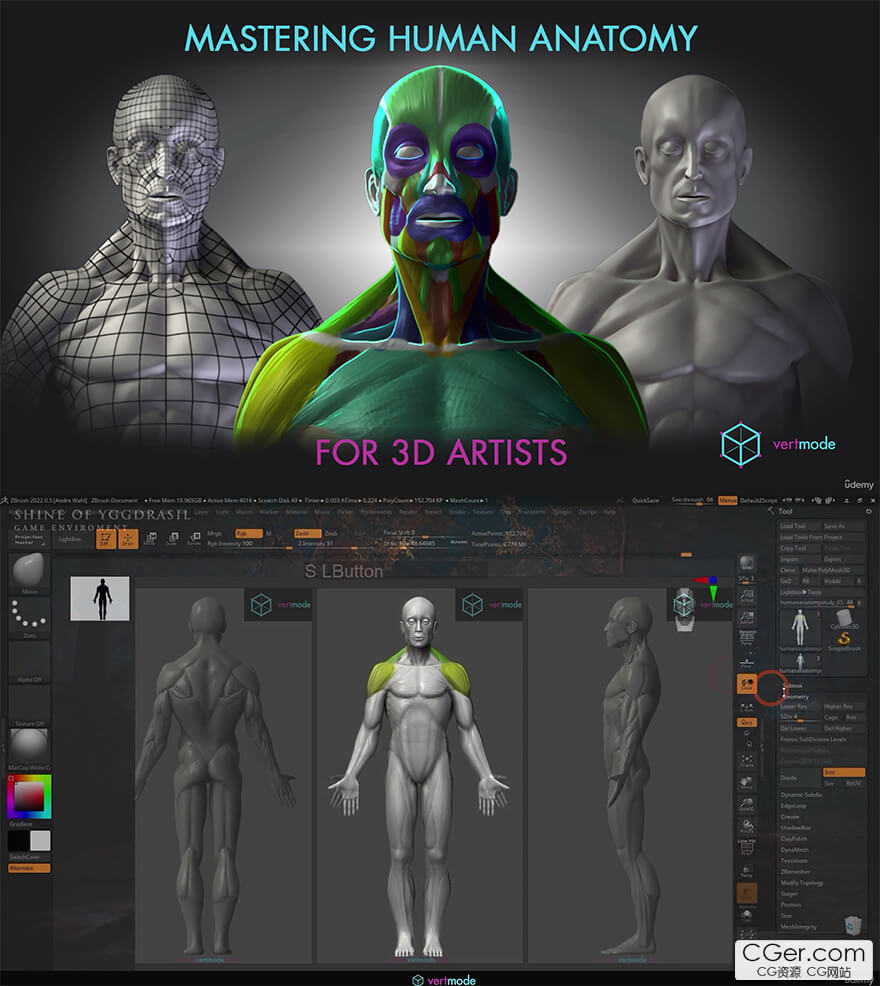Toggle the orange Smt divide option

coord(844,772)
